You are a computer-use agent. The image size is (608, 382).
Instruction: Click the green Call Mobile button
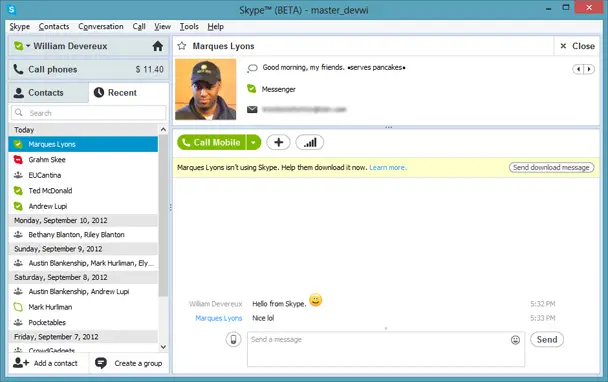(212, 142)
